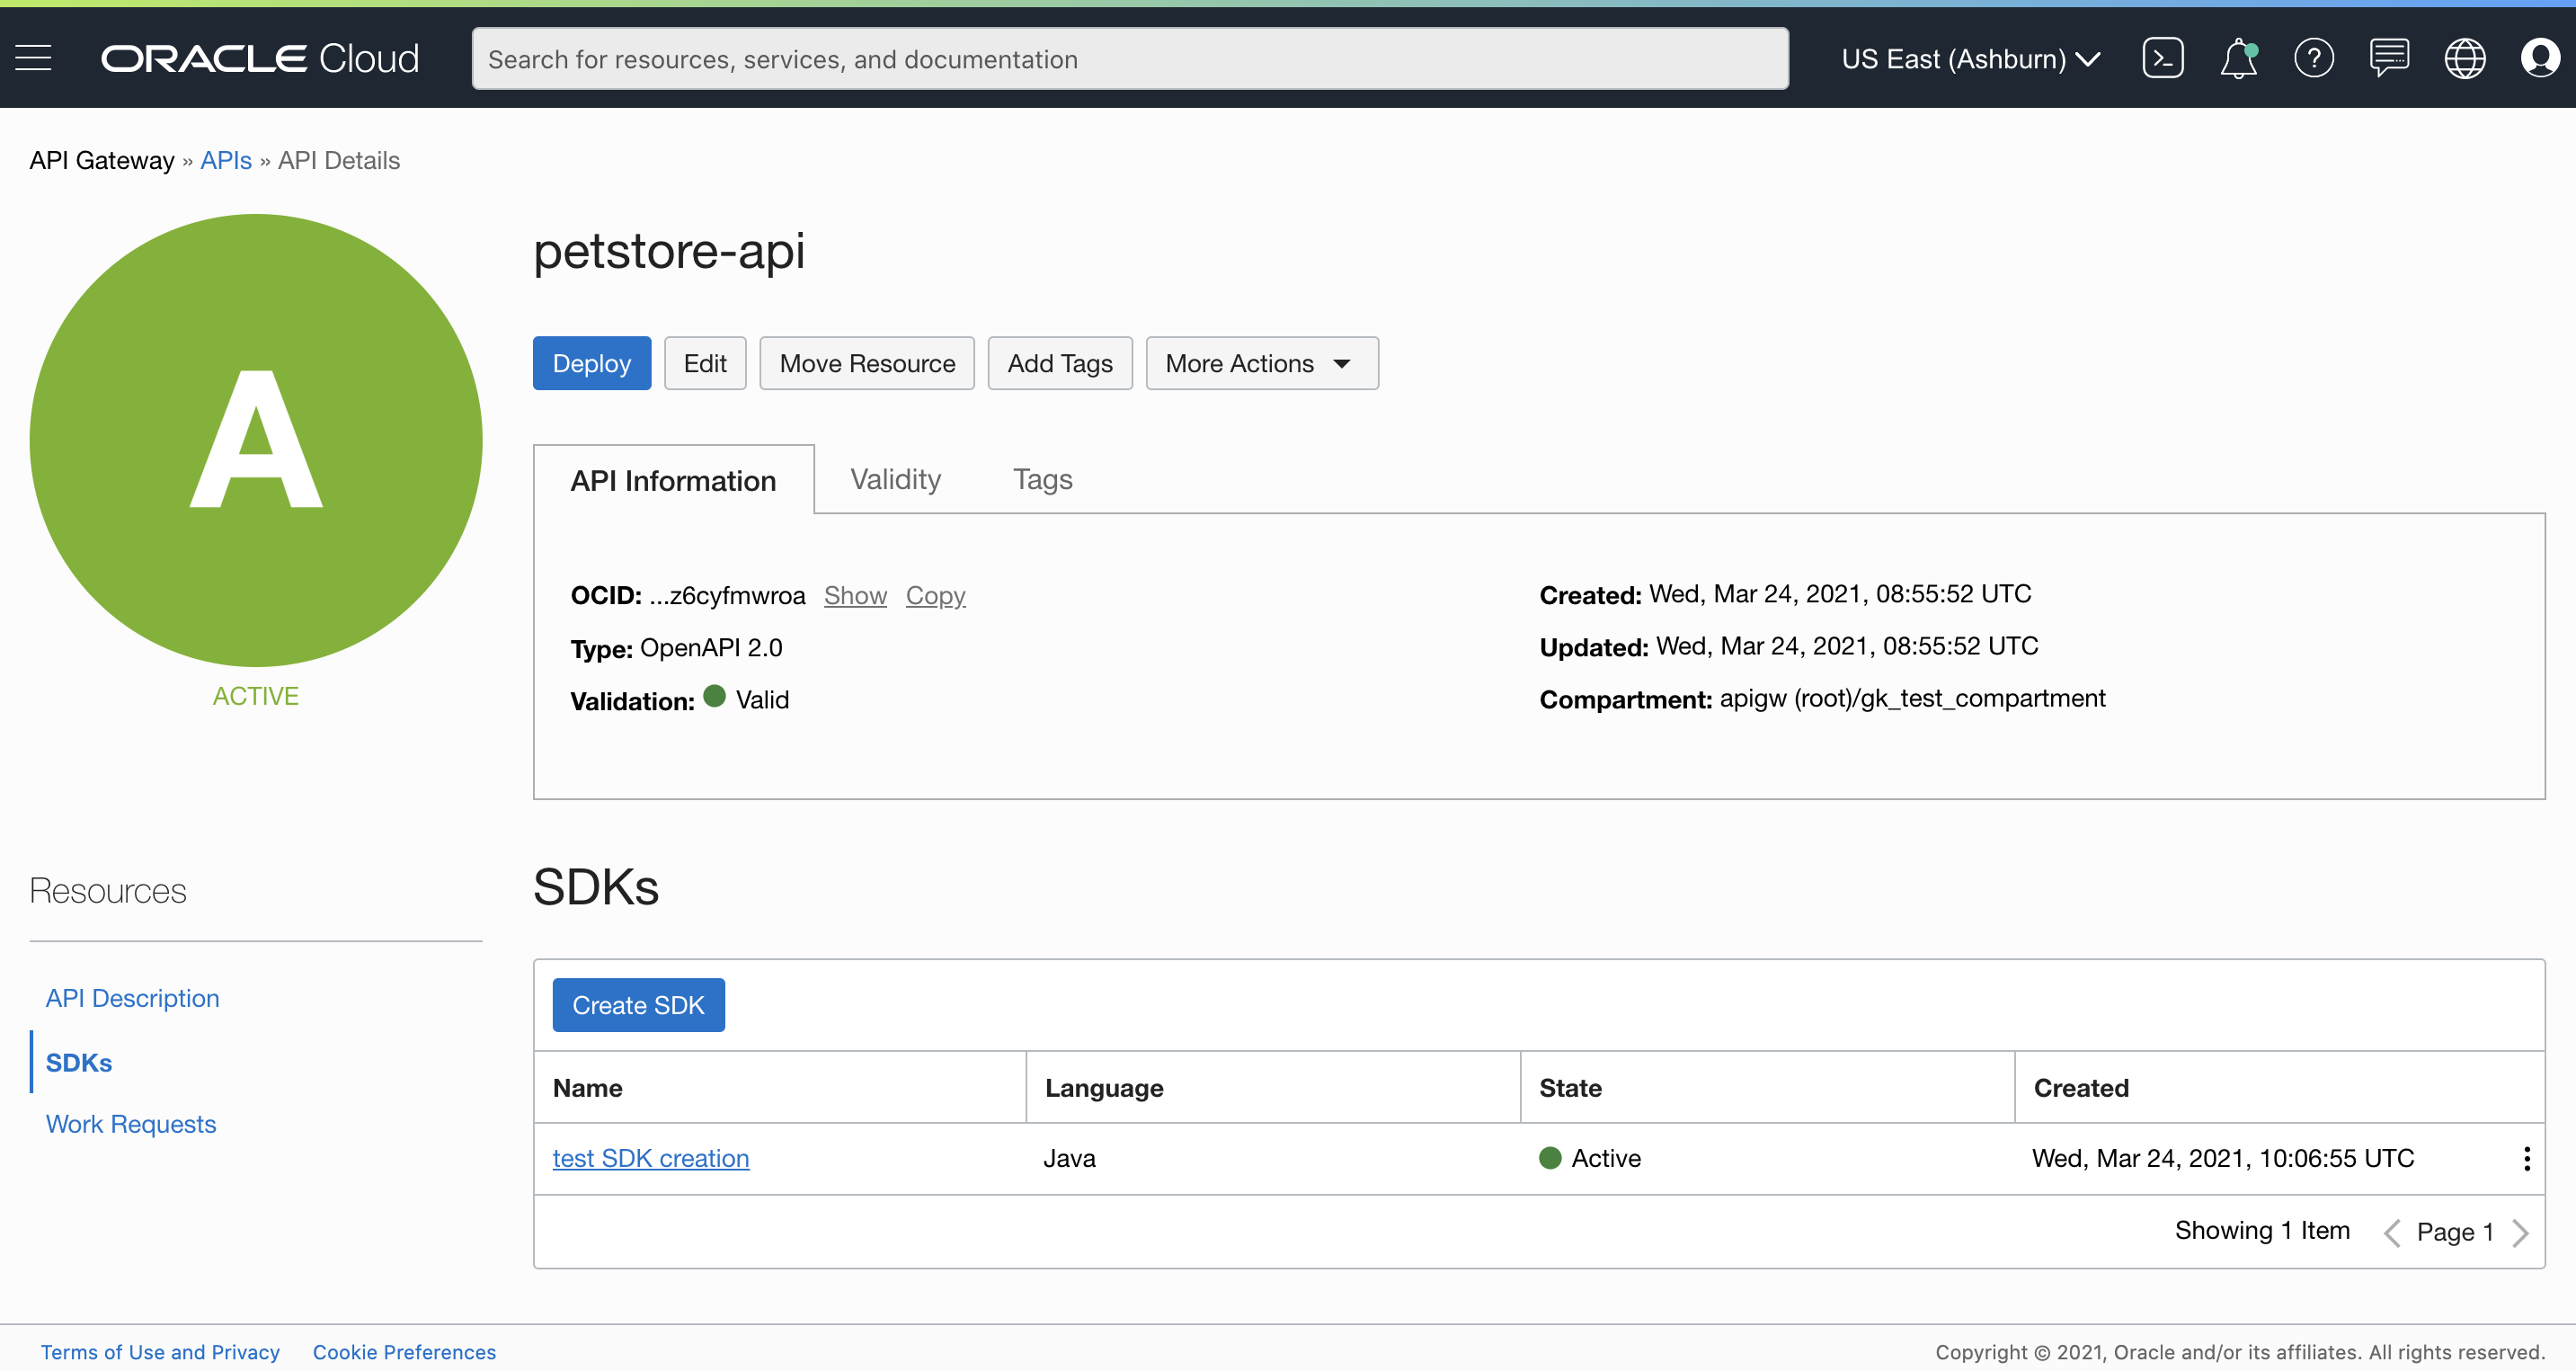The height and width of the screenshot is (1371, 2576).
Task: Change language using the globe icon
Action: pyautogui.click(x=2465, y=58)
